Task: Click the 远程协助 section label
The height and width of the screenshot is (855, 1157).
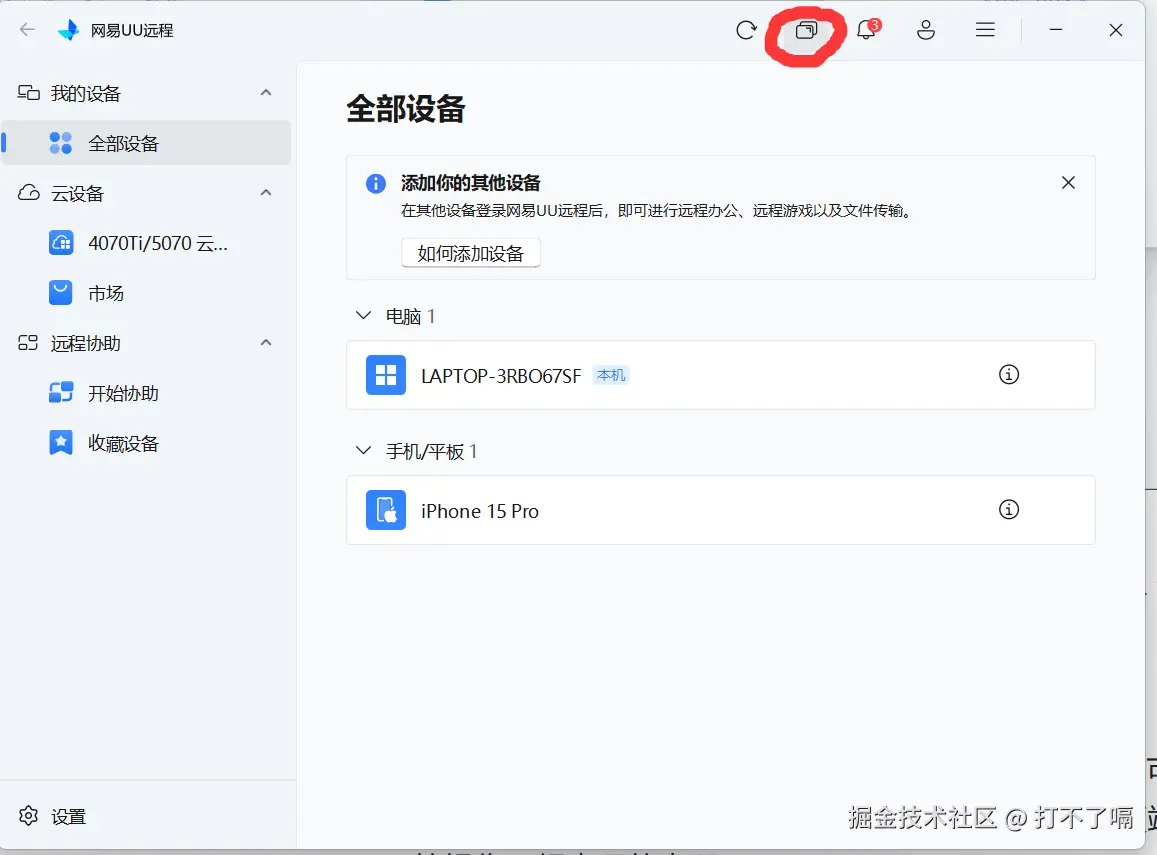Action: click(x=86, y=344)
